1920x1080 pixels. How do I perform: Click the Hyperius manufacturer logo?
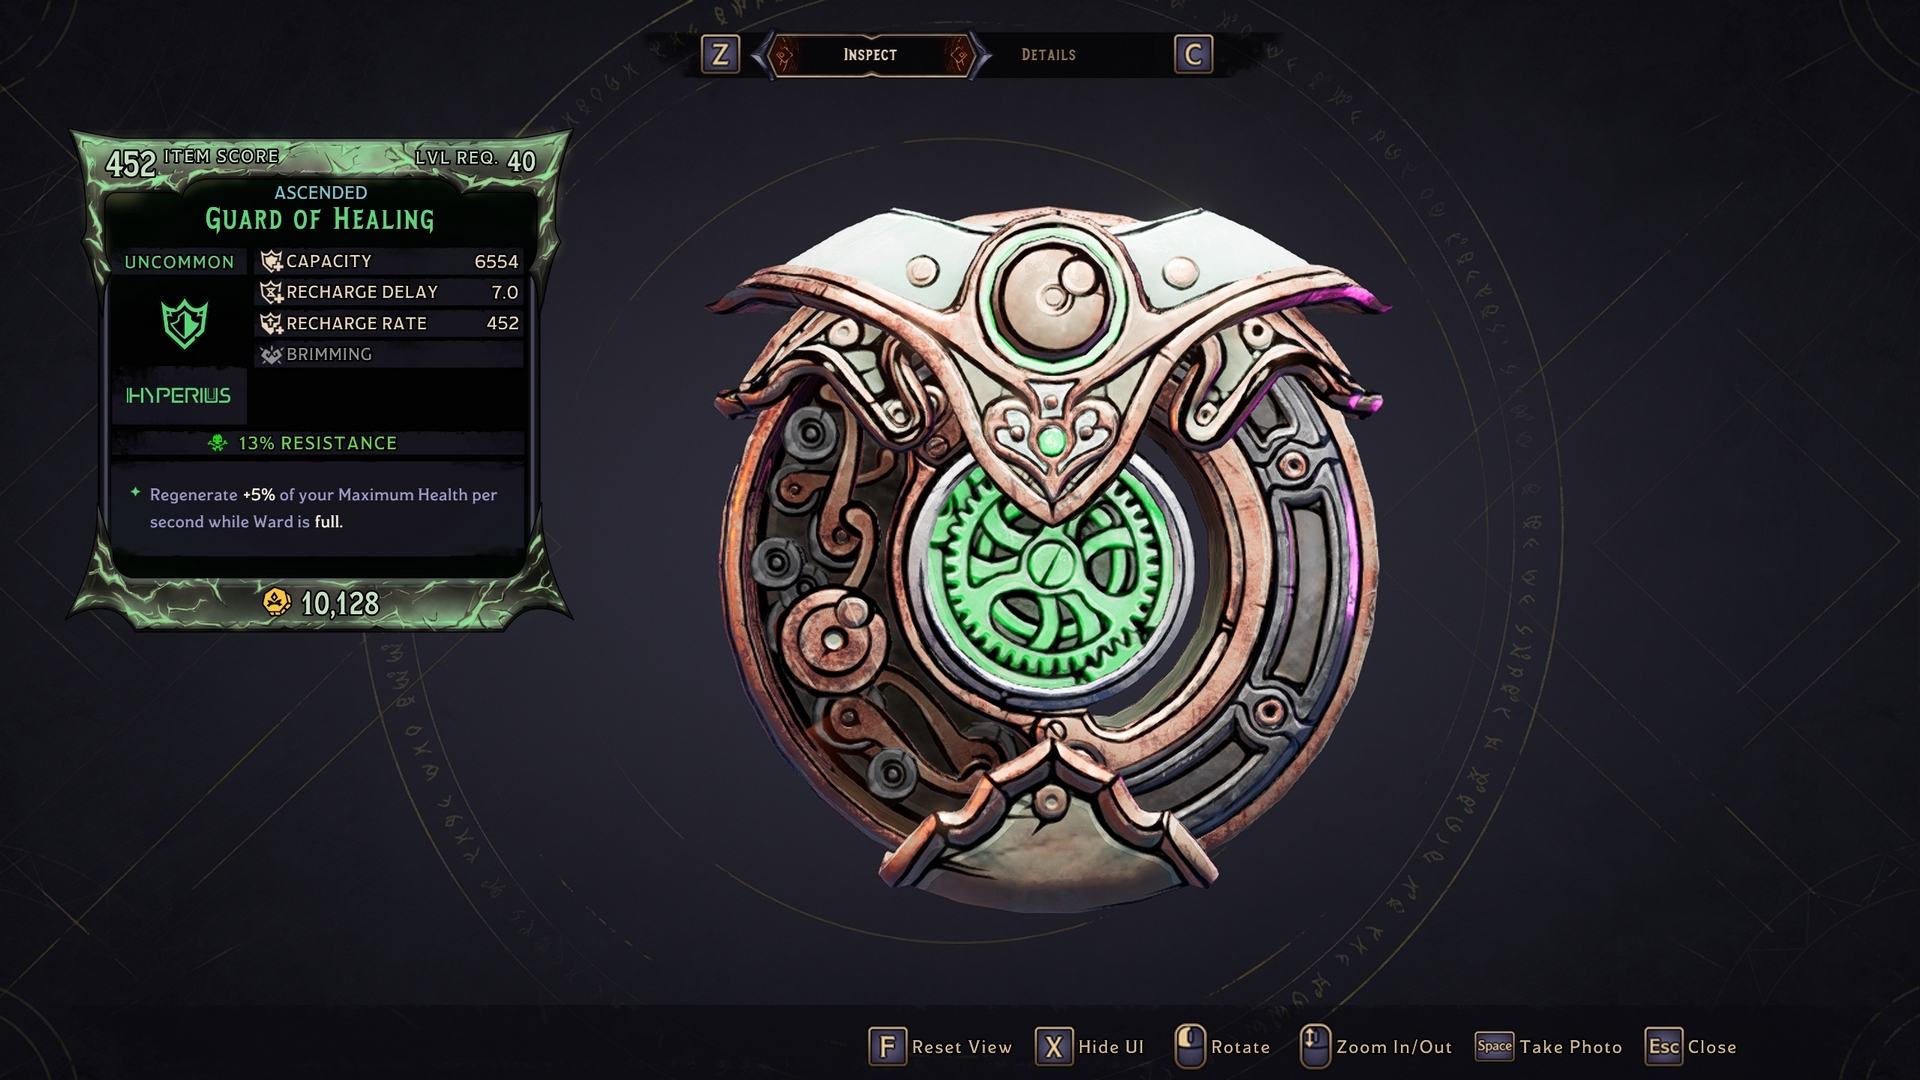pos(178,396)
